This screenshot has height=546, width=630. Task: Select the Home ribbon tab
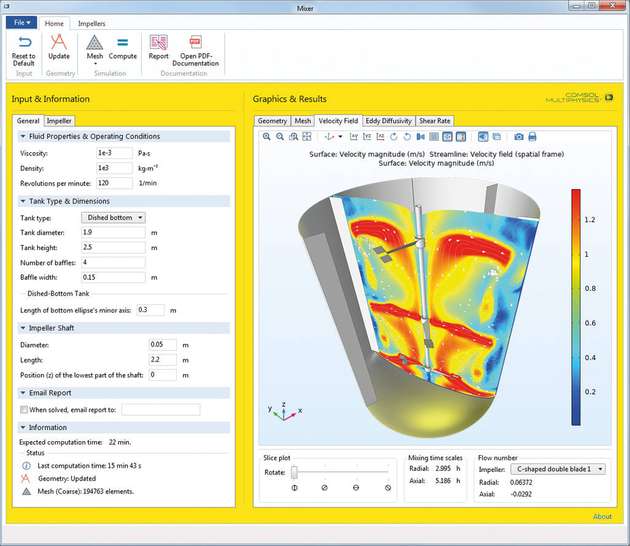tap(54, 24)
